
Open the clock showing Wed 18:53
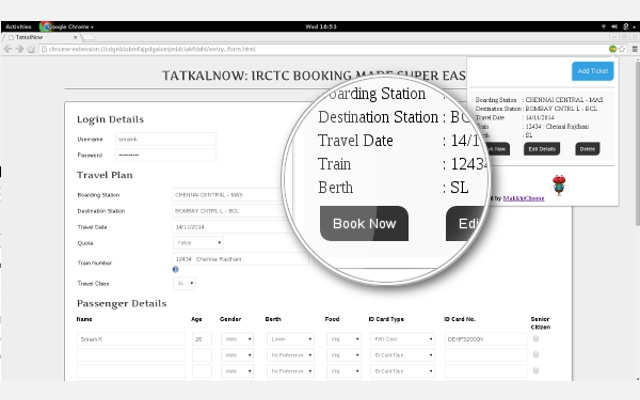click(321, 27)
